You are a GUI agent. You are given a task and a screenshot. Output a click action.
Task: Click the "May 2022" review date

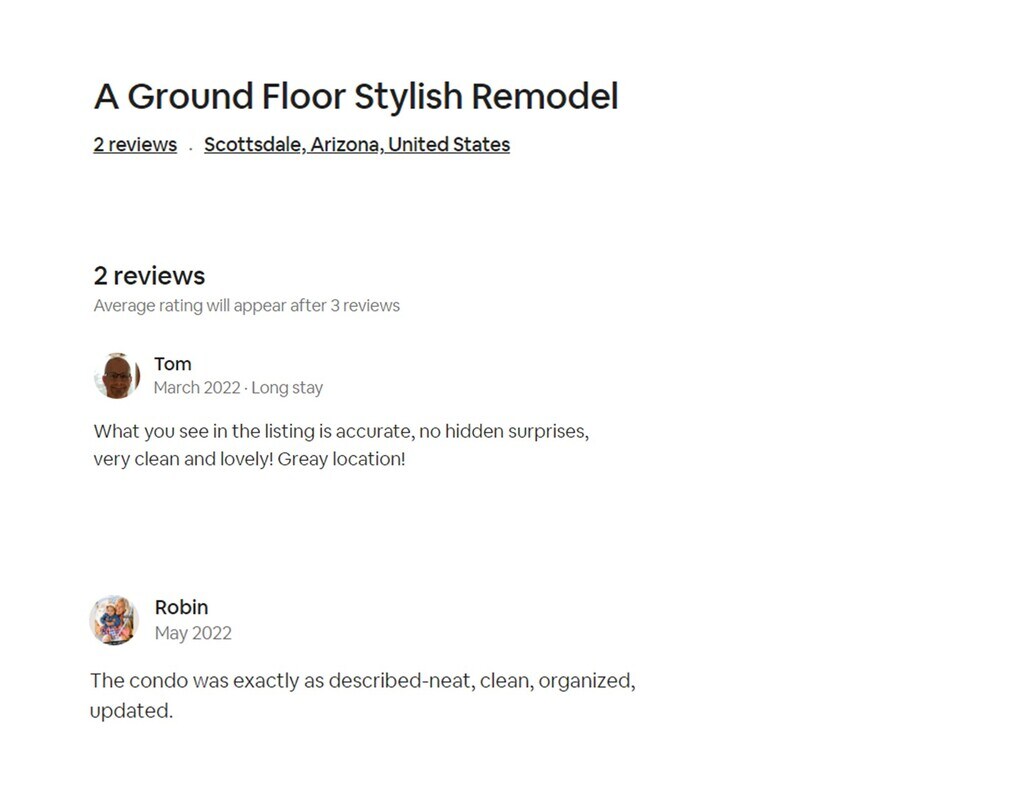point(193,633)
